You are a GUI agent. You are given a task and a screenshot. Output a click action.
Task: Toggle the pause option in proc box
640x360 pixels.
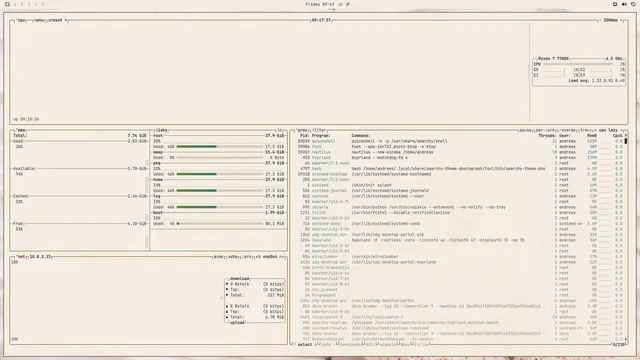click(525, 130)
